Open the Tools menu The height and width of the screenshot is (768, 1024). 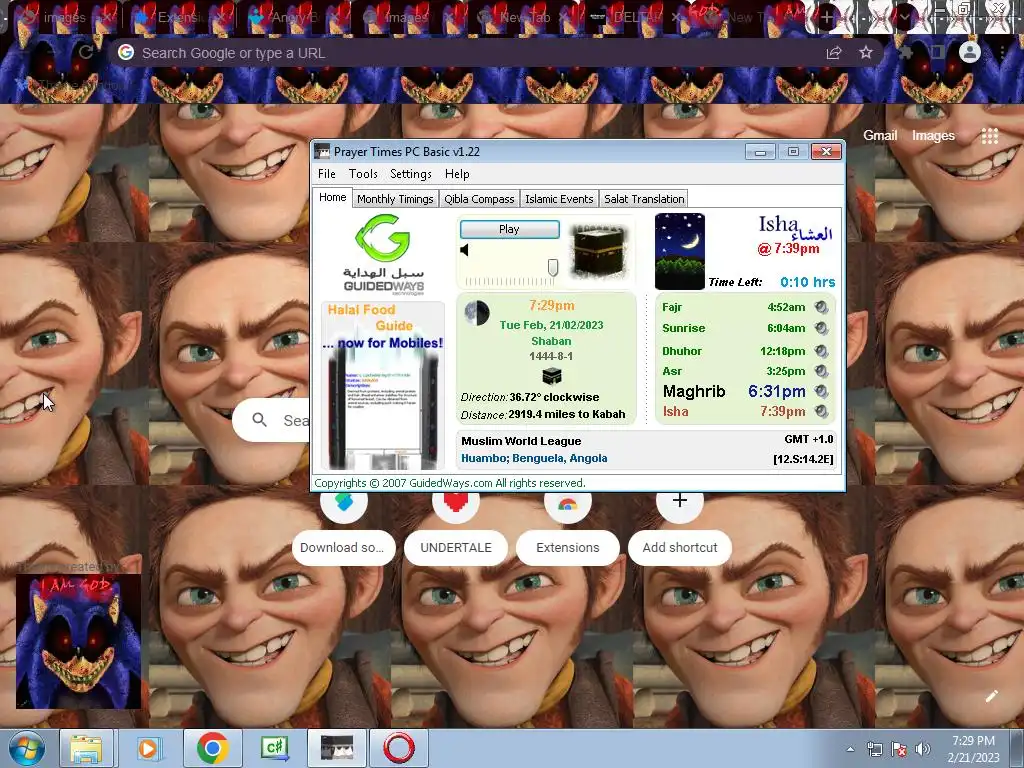click(363, 174)
